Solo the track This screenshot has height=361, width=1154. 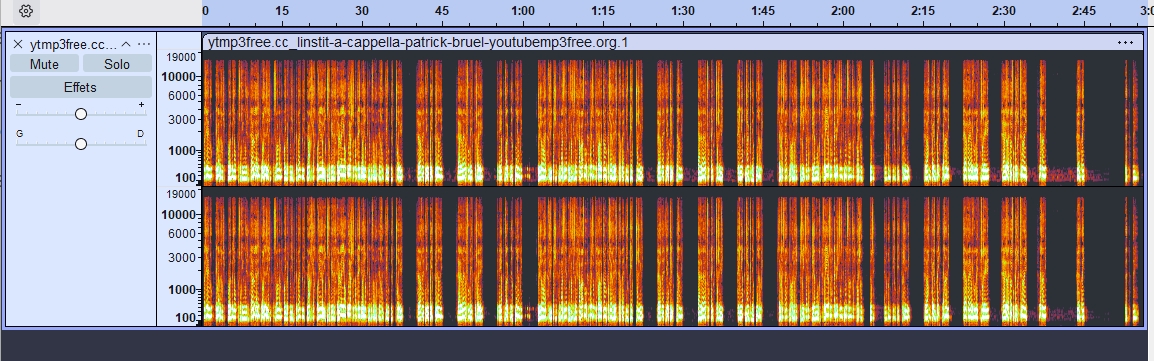pyautogui.click(x=117, y=64)
